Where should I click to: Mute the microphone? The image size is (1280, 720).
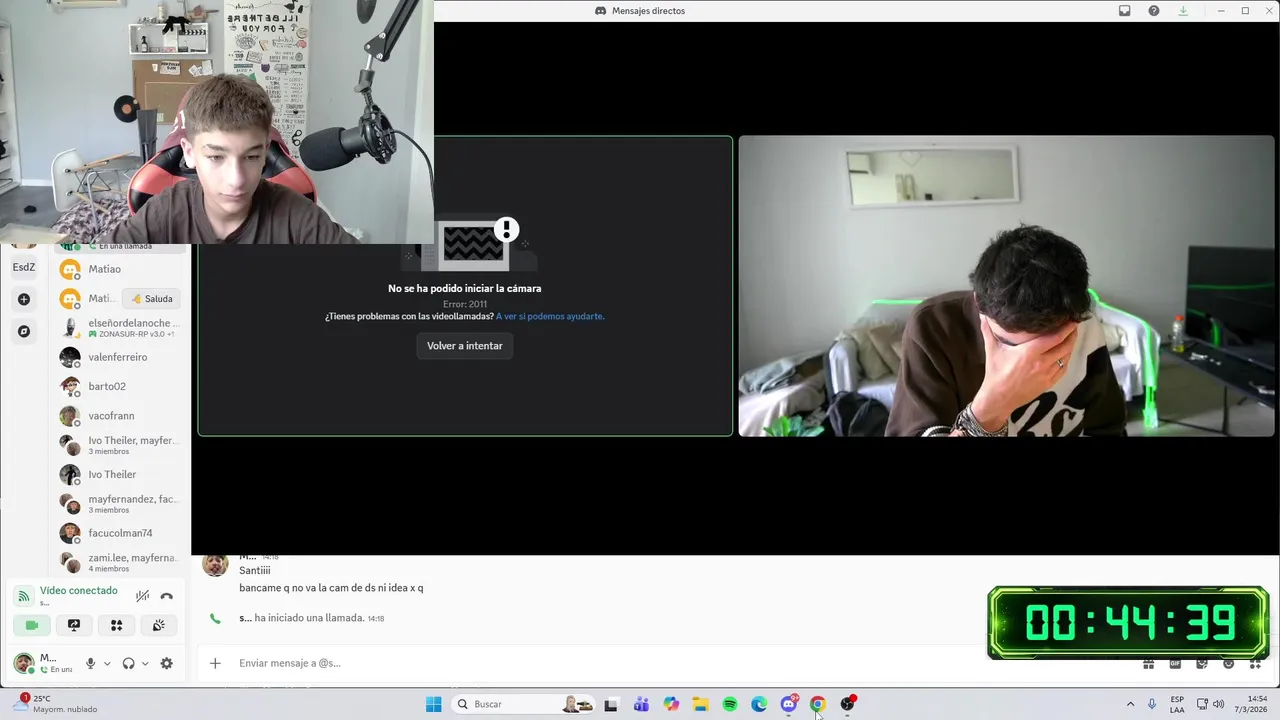point(90,663)
